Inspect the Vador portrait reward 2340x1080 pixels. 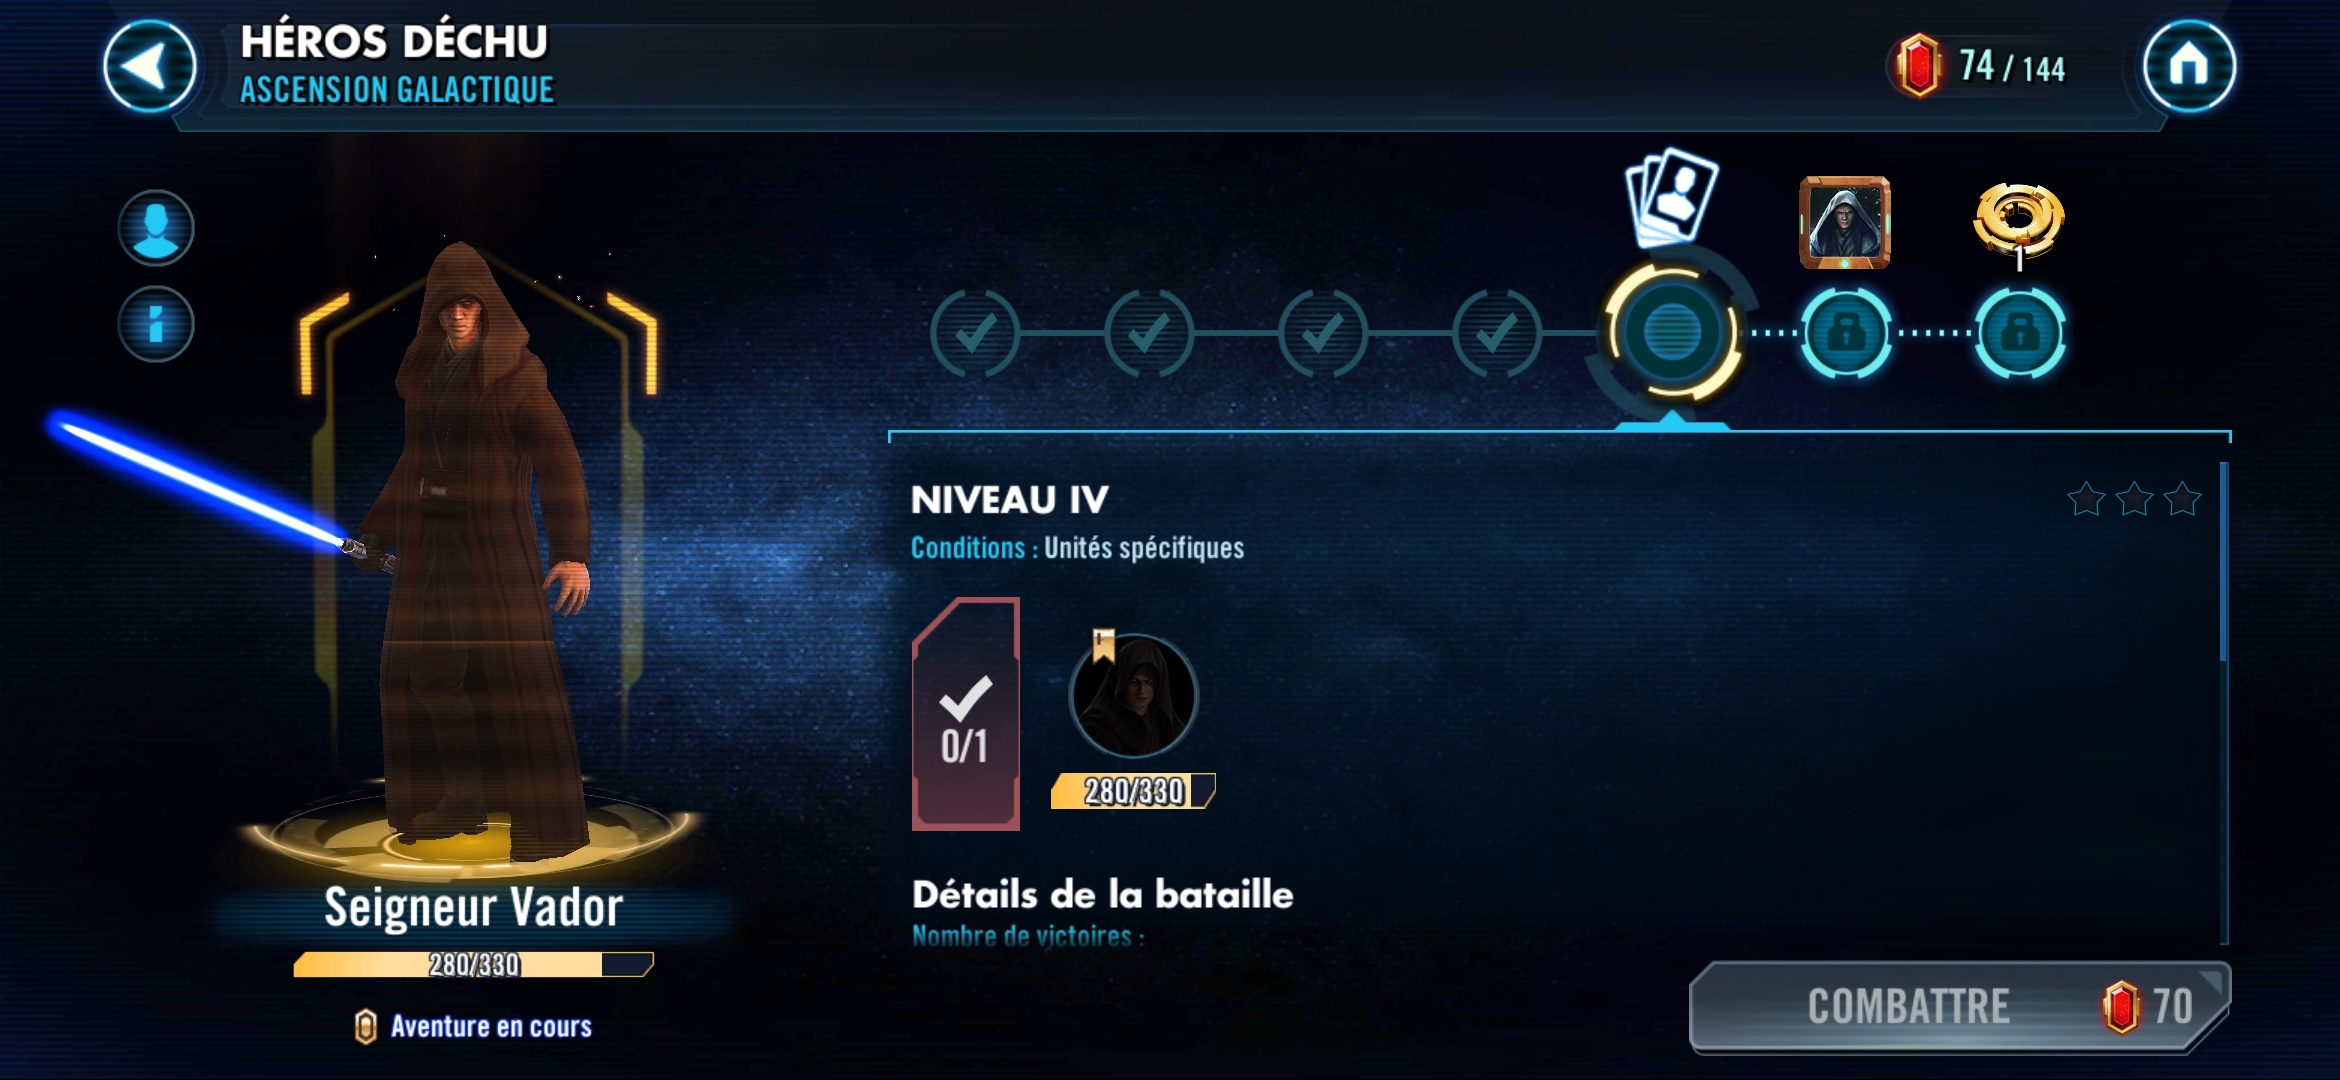[1845, 222]
